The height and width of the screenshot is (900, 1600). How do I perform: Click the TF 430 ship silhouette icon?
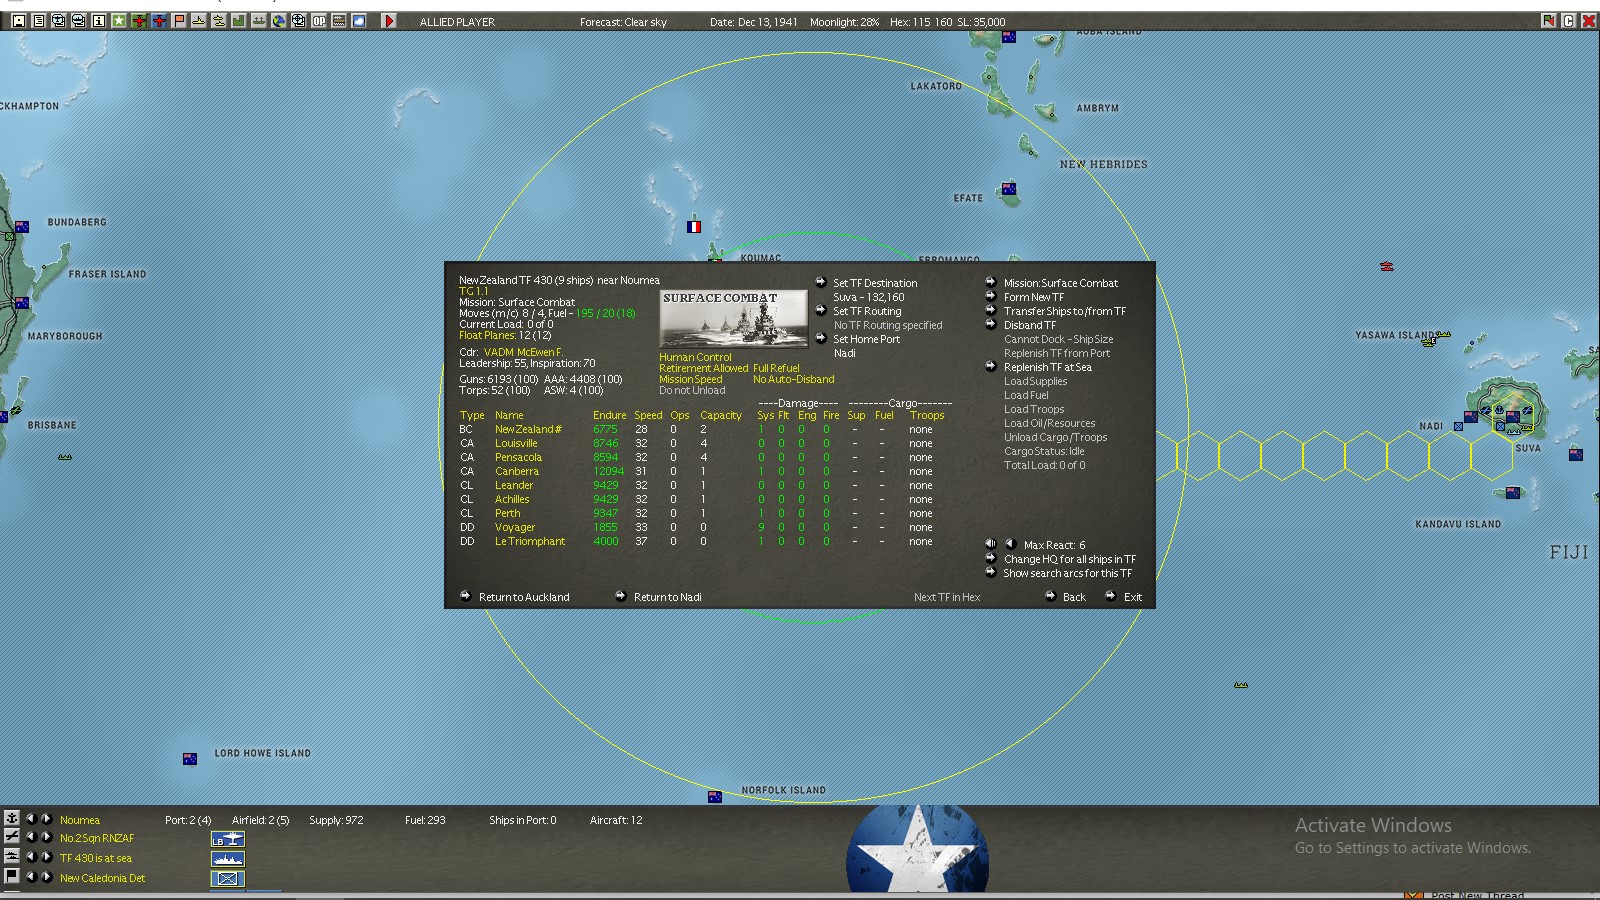(x=228, y=858)
